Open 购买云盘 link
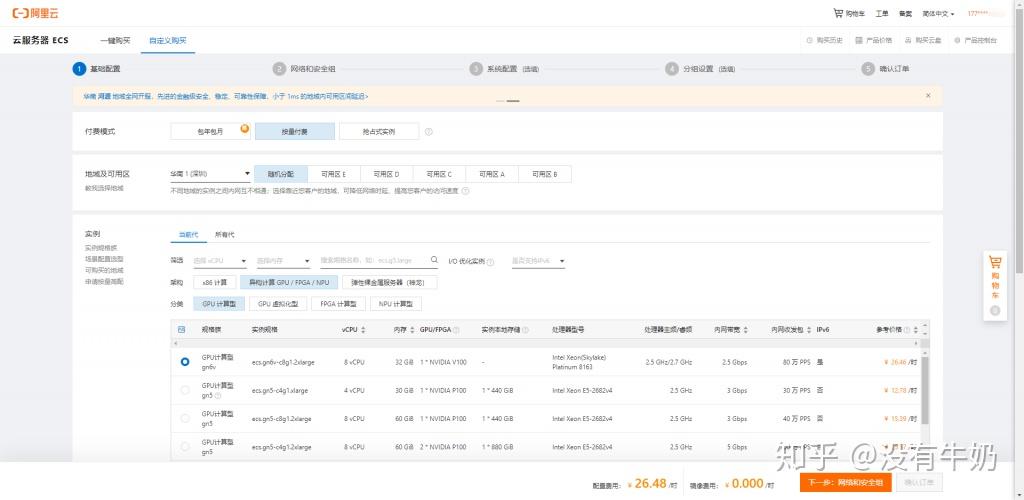The height and width of the screenshot is (500, 1024). pos(923,40)
